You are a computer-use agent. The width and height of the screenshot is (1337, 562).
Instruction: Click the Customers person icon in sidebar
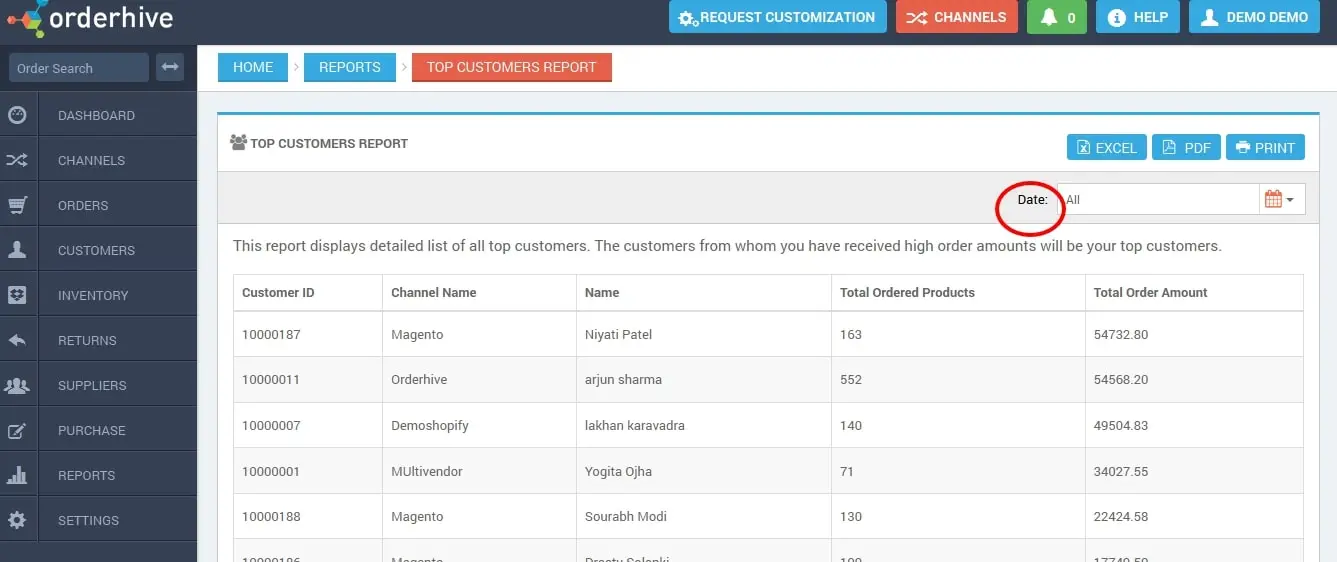17,250
